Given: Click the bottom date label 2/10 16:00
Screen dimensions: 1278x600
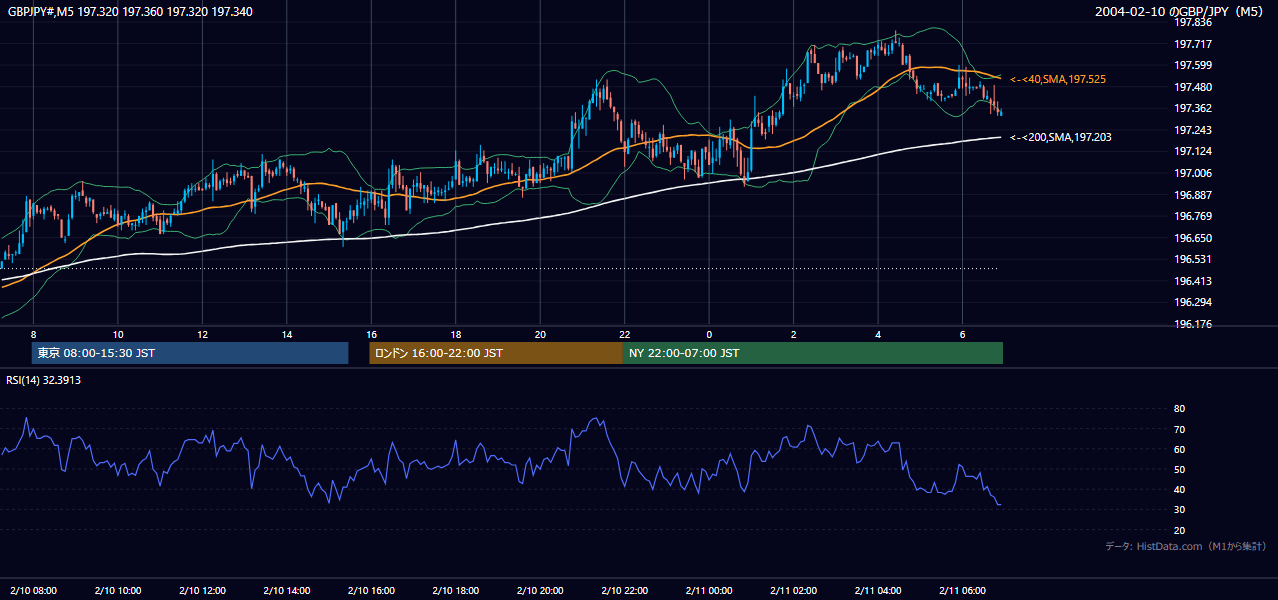Looking at the screenshot, I should tap(372, 590).
